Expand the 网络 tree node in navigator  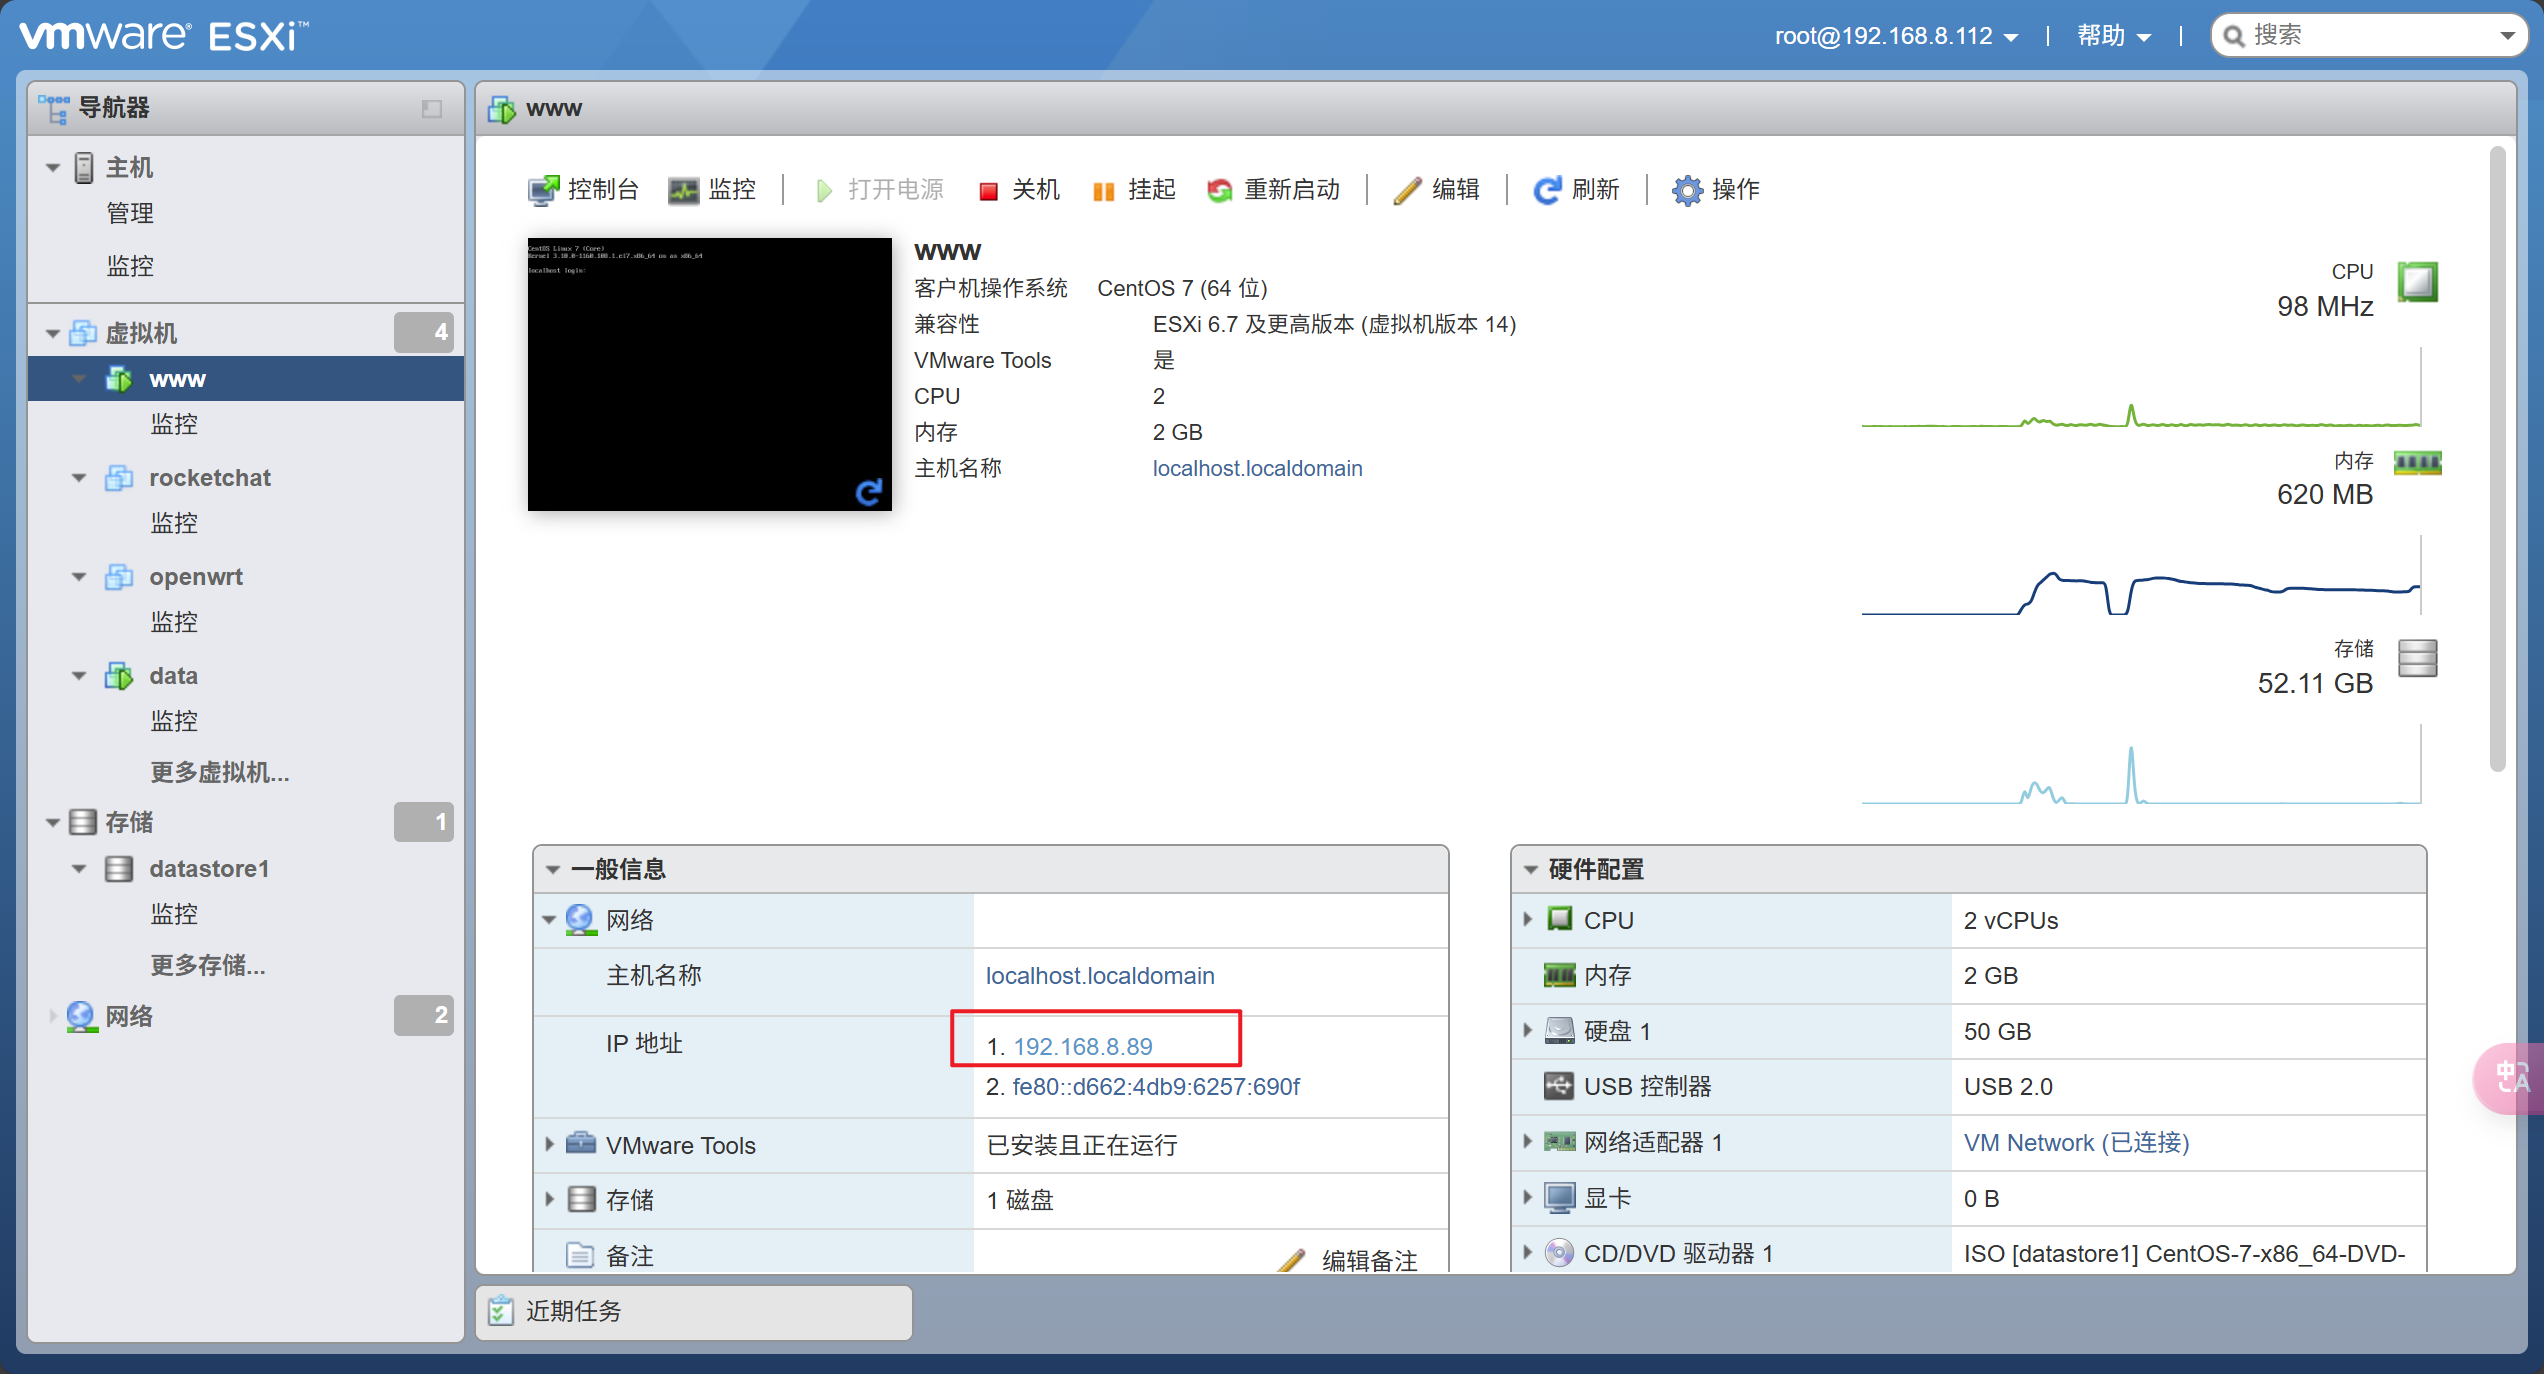pos(53,1016)
